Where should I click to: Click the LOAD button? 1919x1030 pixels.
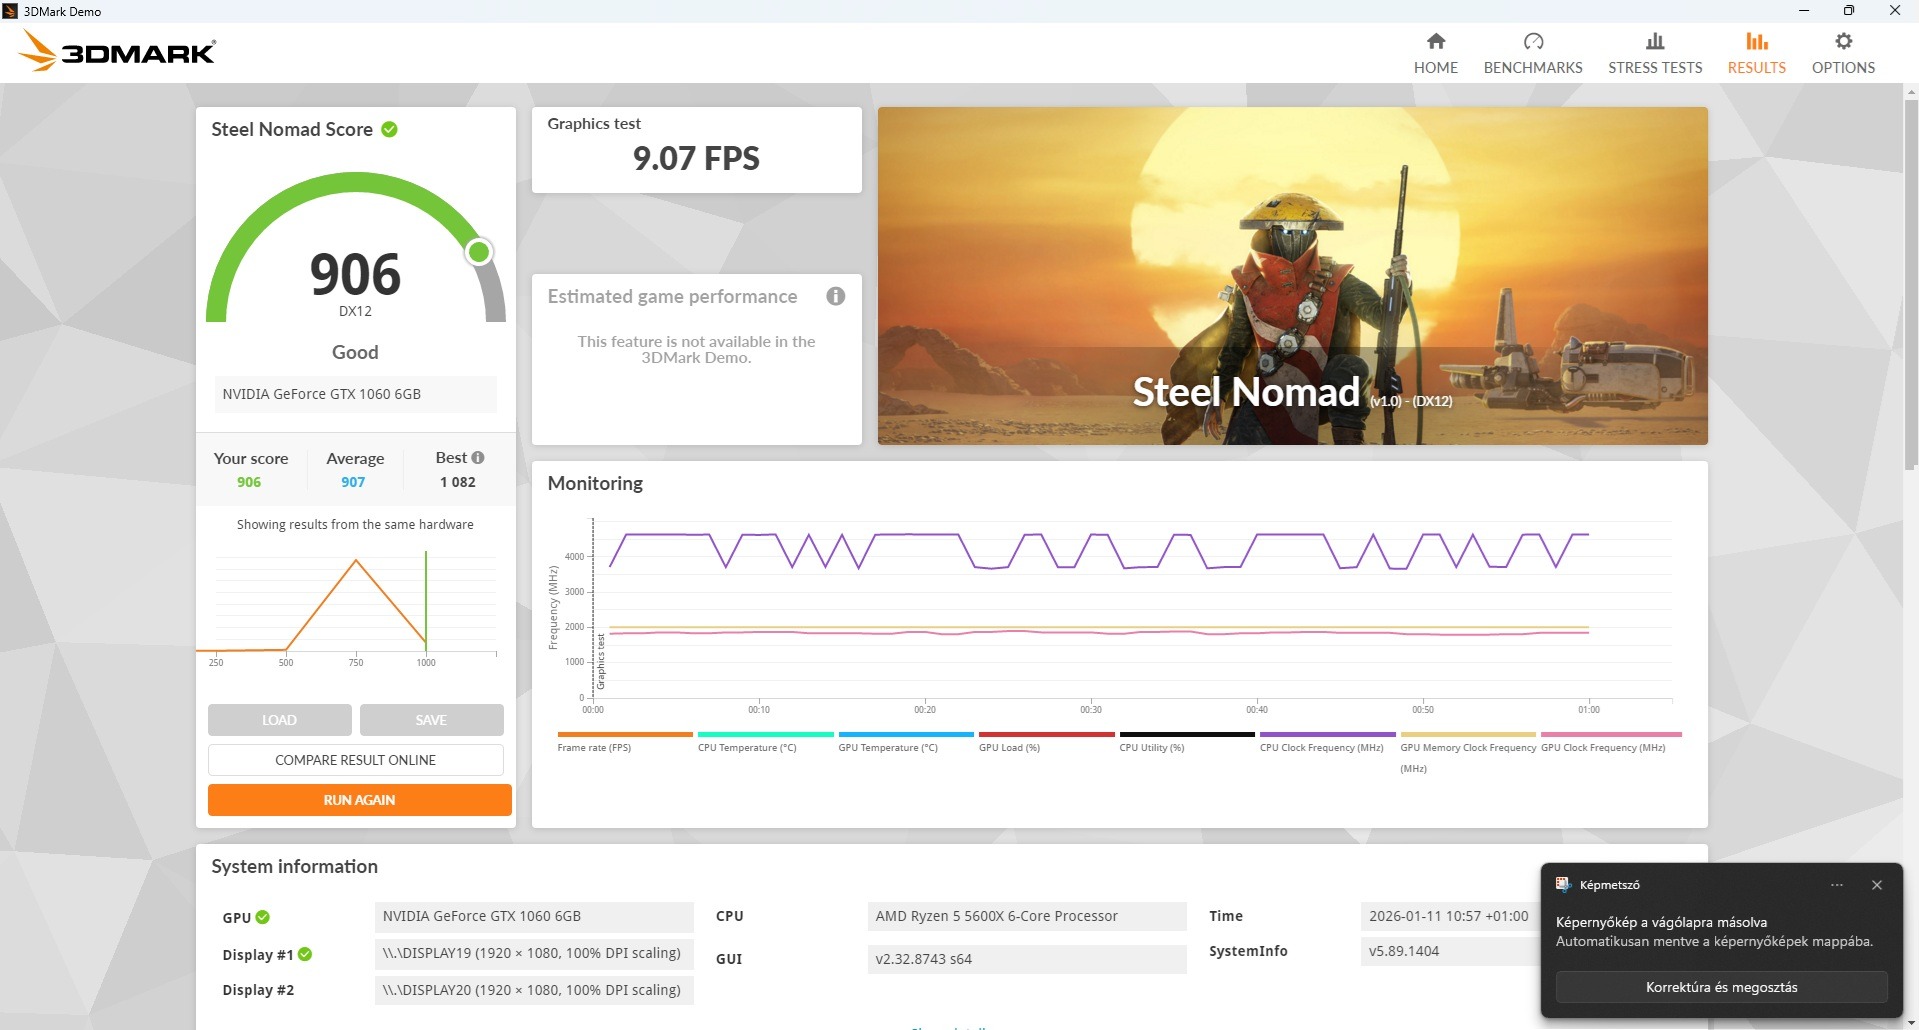point(280,720)
